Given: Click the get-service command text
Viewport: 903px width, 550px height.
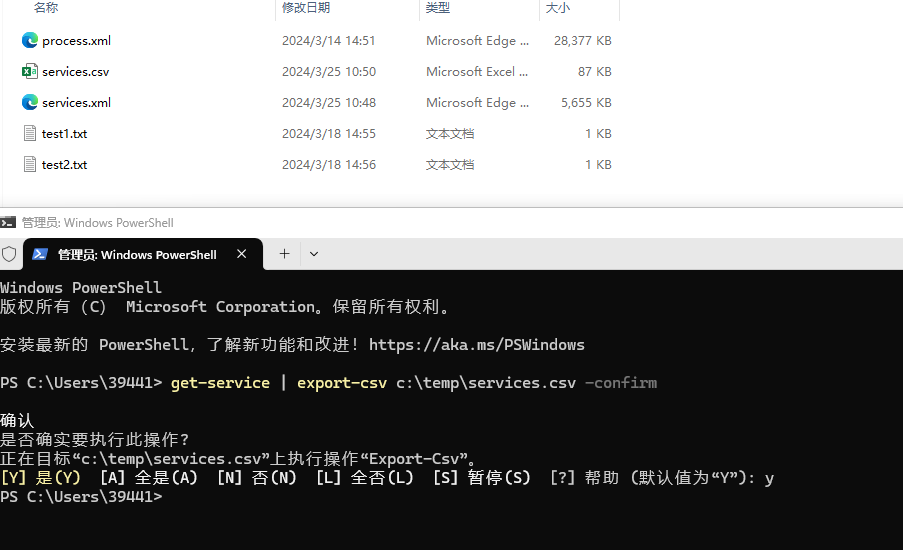Looking at the screenshot, I should click(221, 382).
